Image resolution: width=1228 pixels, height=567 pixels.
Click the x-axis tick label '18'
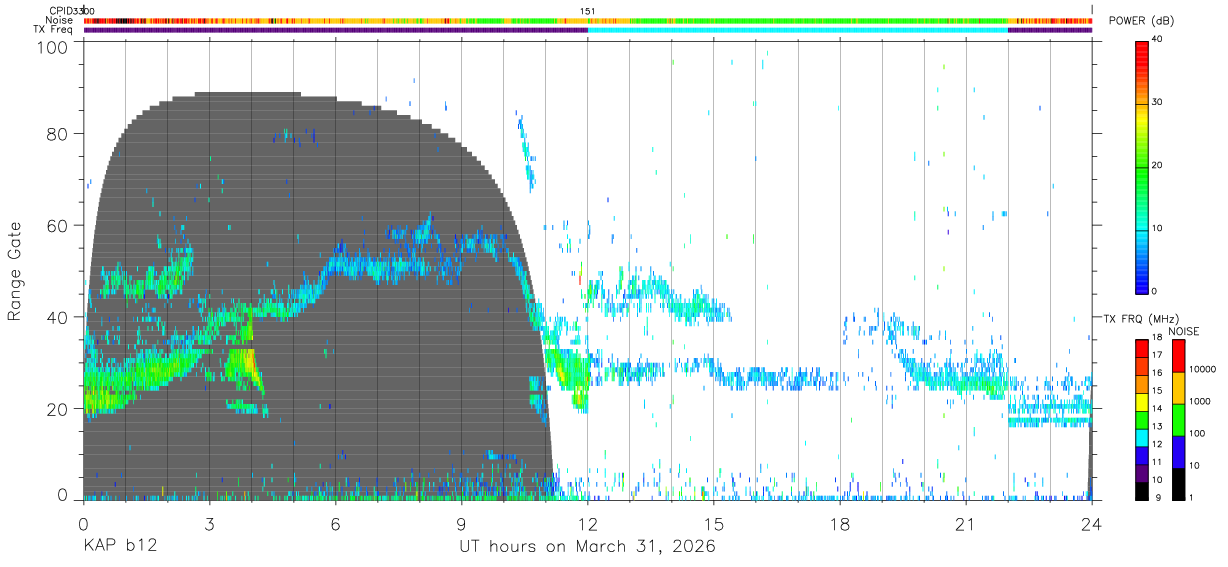pos(839,525)
